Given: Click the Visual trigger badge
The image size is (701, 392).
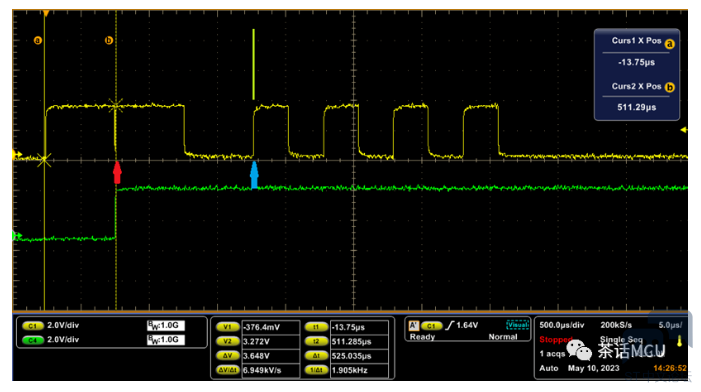Looking at the screenshot, I should point(517,325).
